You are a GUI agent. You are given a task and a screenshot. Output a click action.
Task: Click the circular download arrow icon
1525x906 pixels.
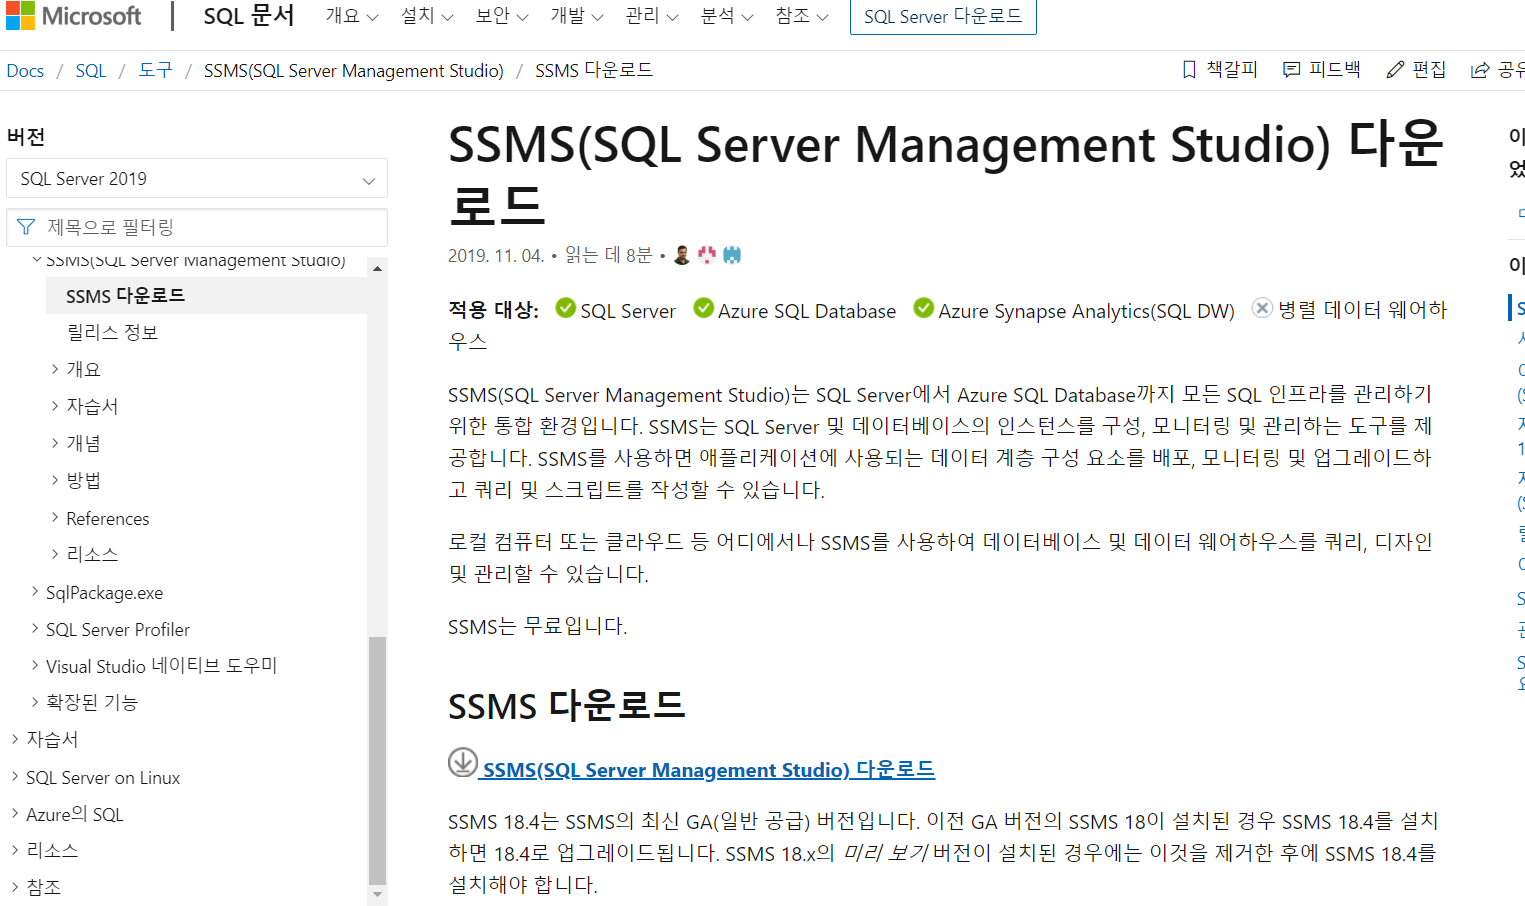click(x=462, y=762)
